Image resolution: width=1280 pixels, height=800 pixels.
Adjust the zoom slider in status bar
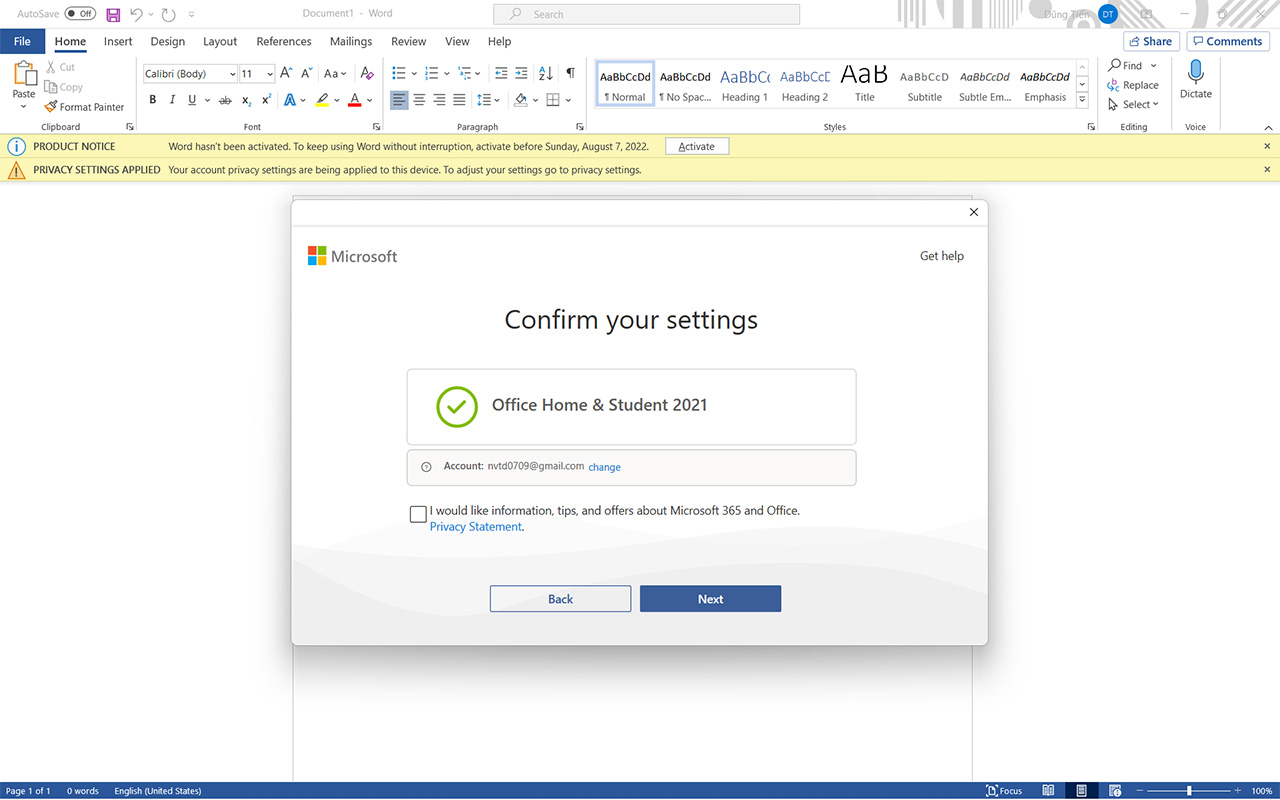click(x=1189, y=791)
